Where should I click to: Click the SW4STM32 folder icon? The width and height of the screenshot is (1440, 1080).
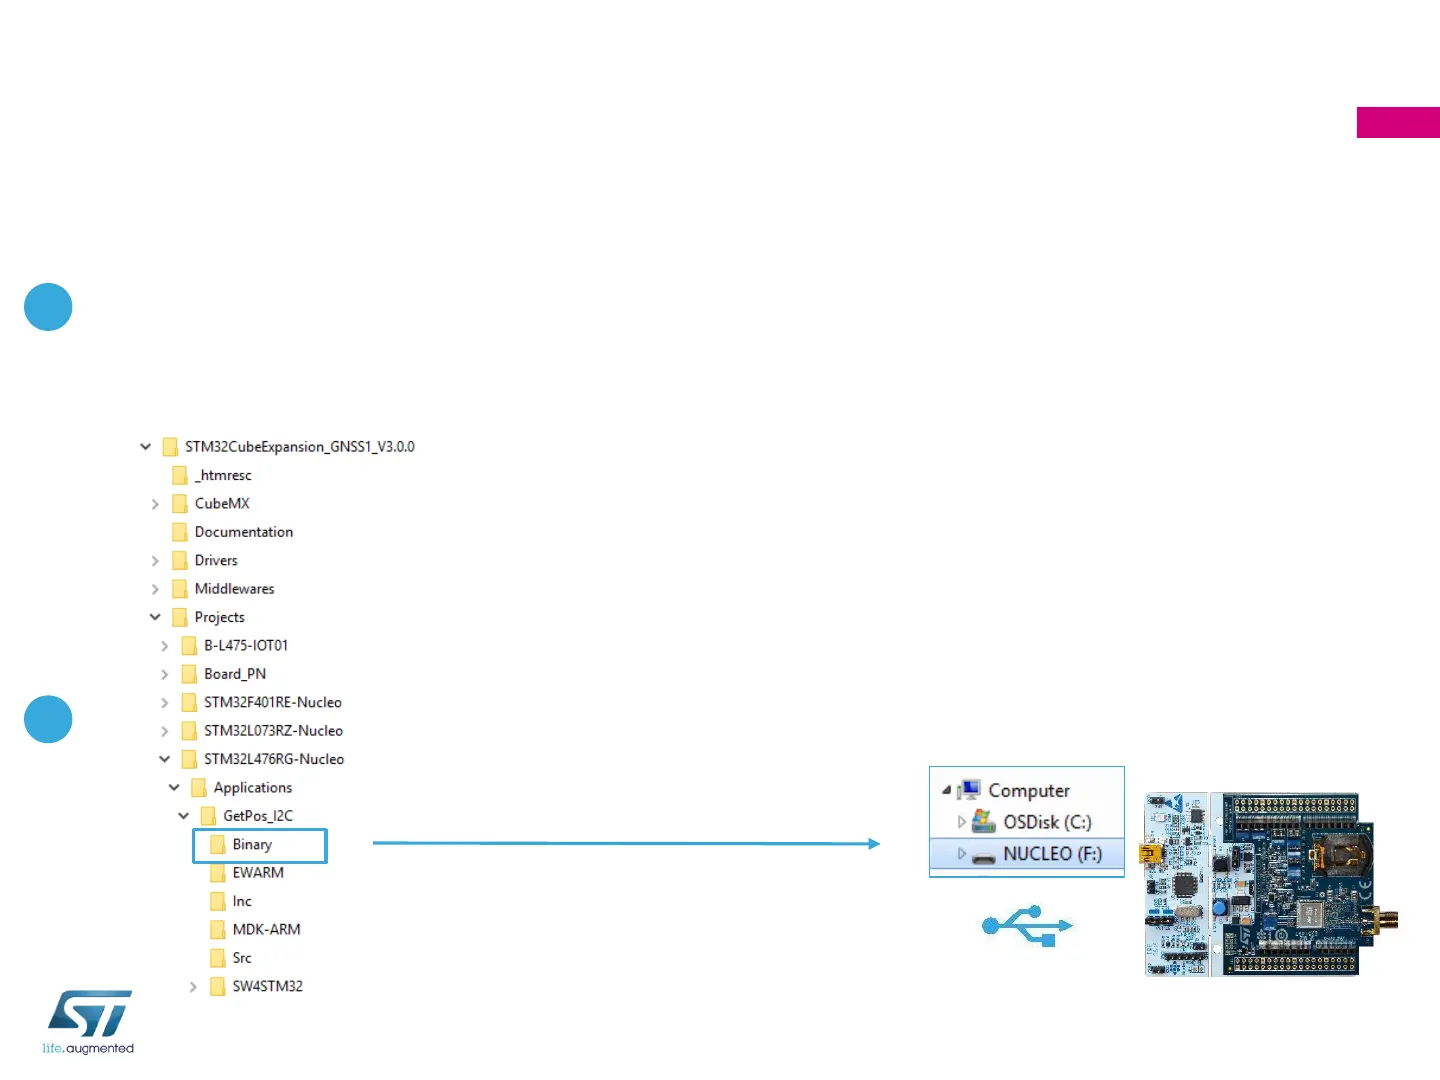click(x=218, y=987)
